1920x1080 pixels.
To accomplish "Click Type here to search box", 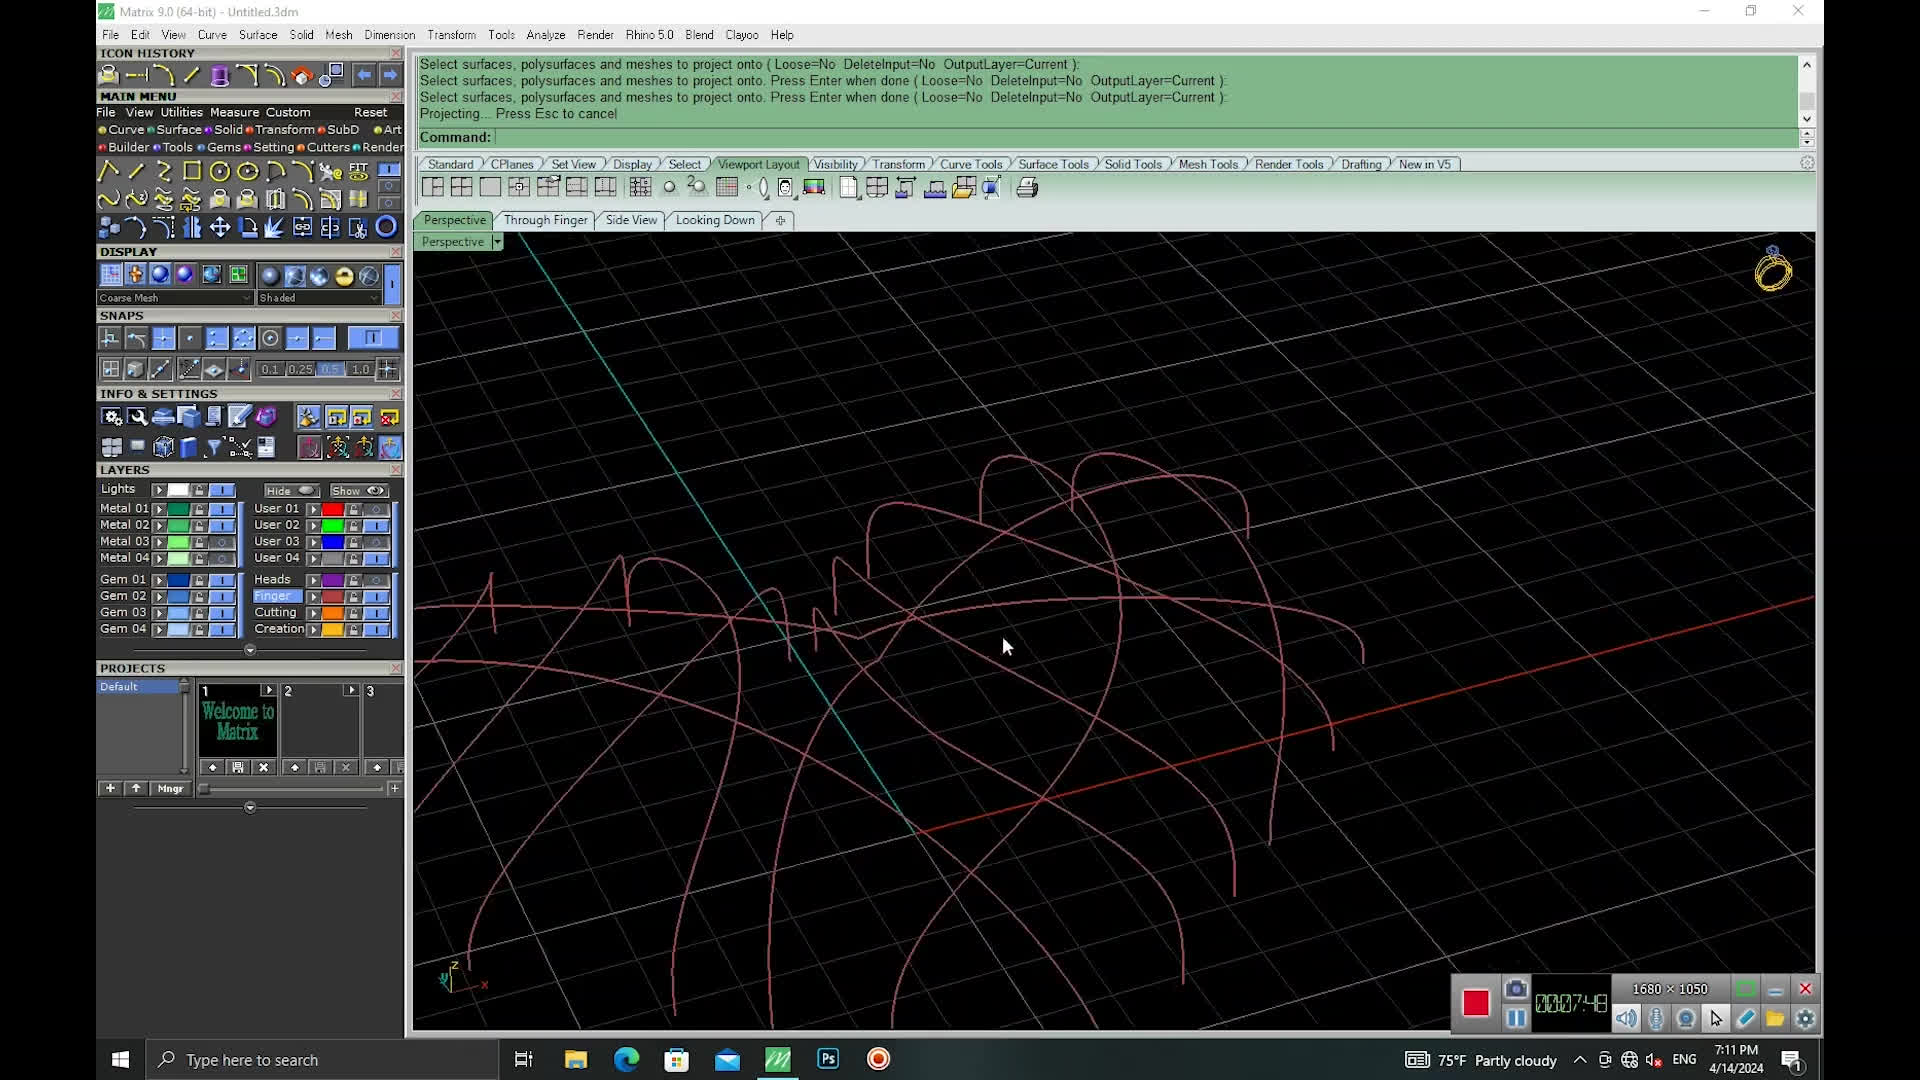I will (x=322, y=1060).
